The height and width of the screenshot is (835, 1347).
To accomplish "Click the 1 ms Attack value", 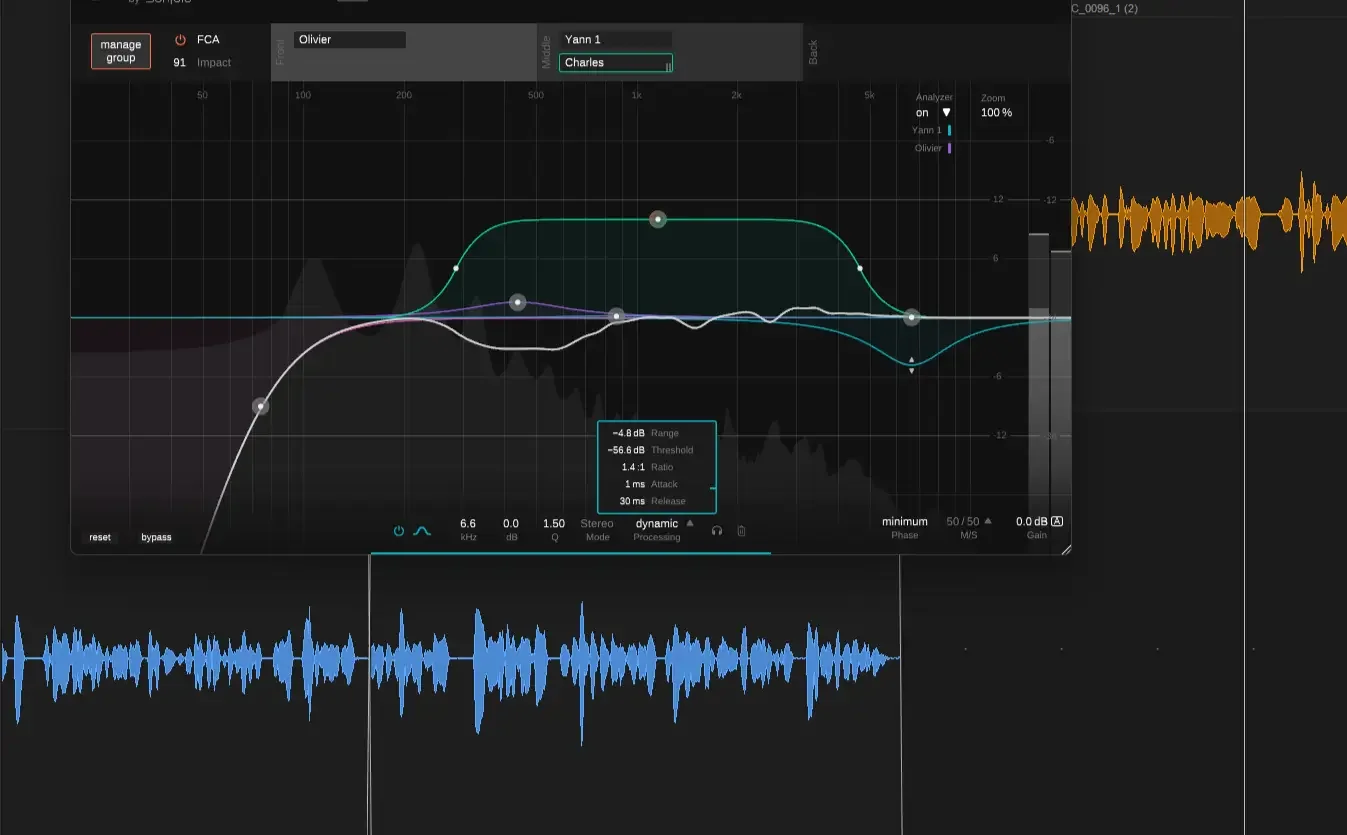I will click(x=635, y=484).
